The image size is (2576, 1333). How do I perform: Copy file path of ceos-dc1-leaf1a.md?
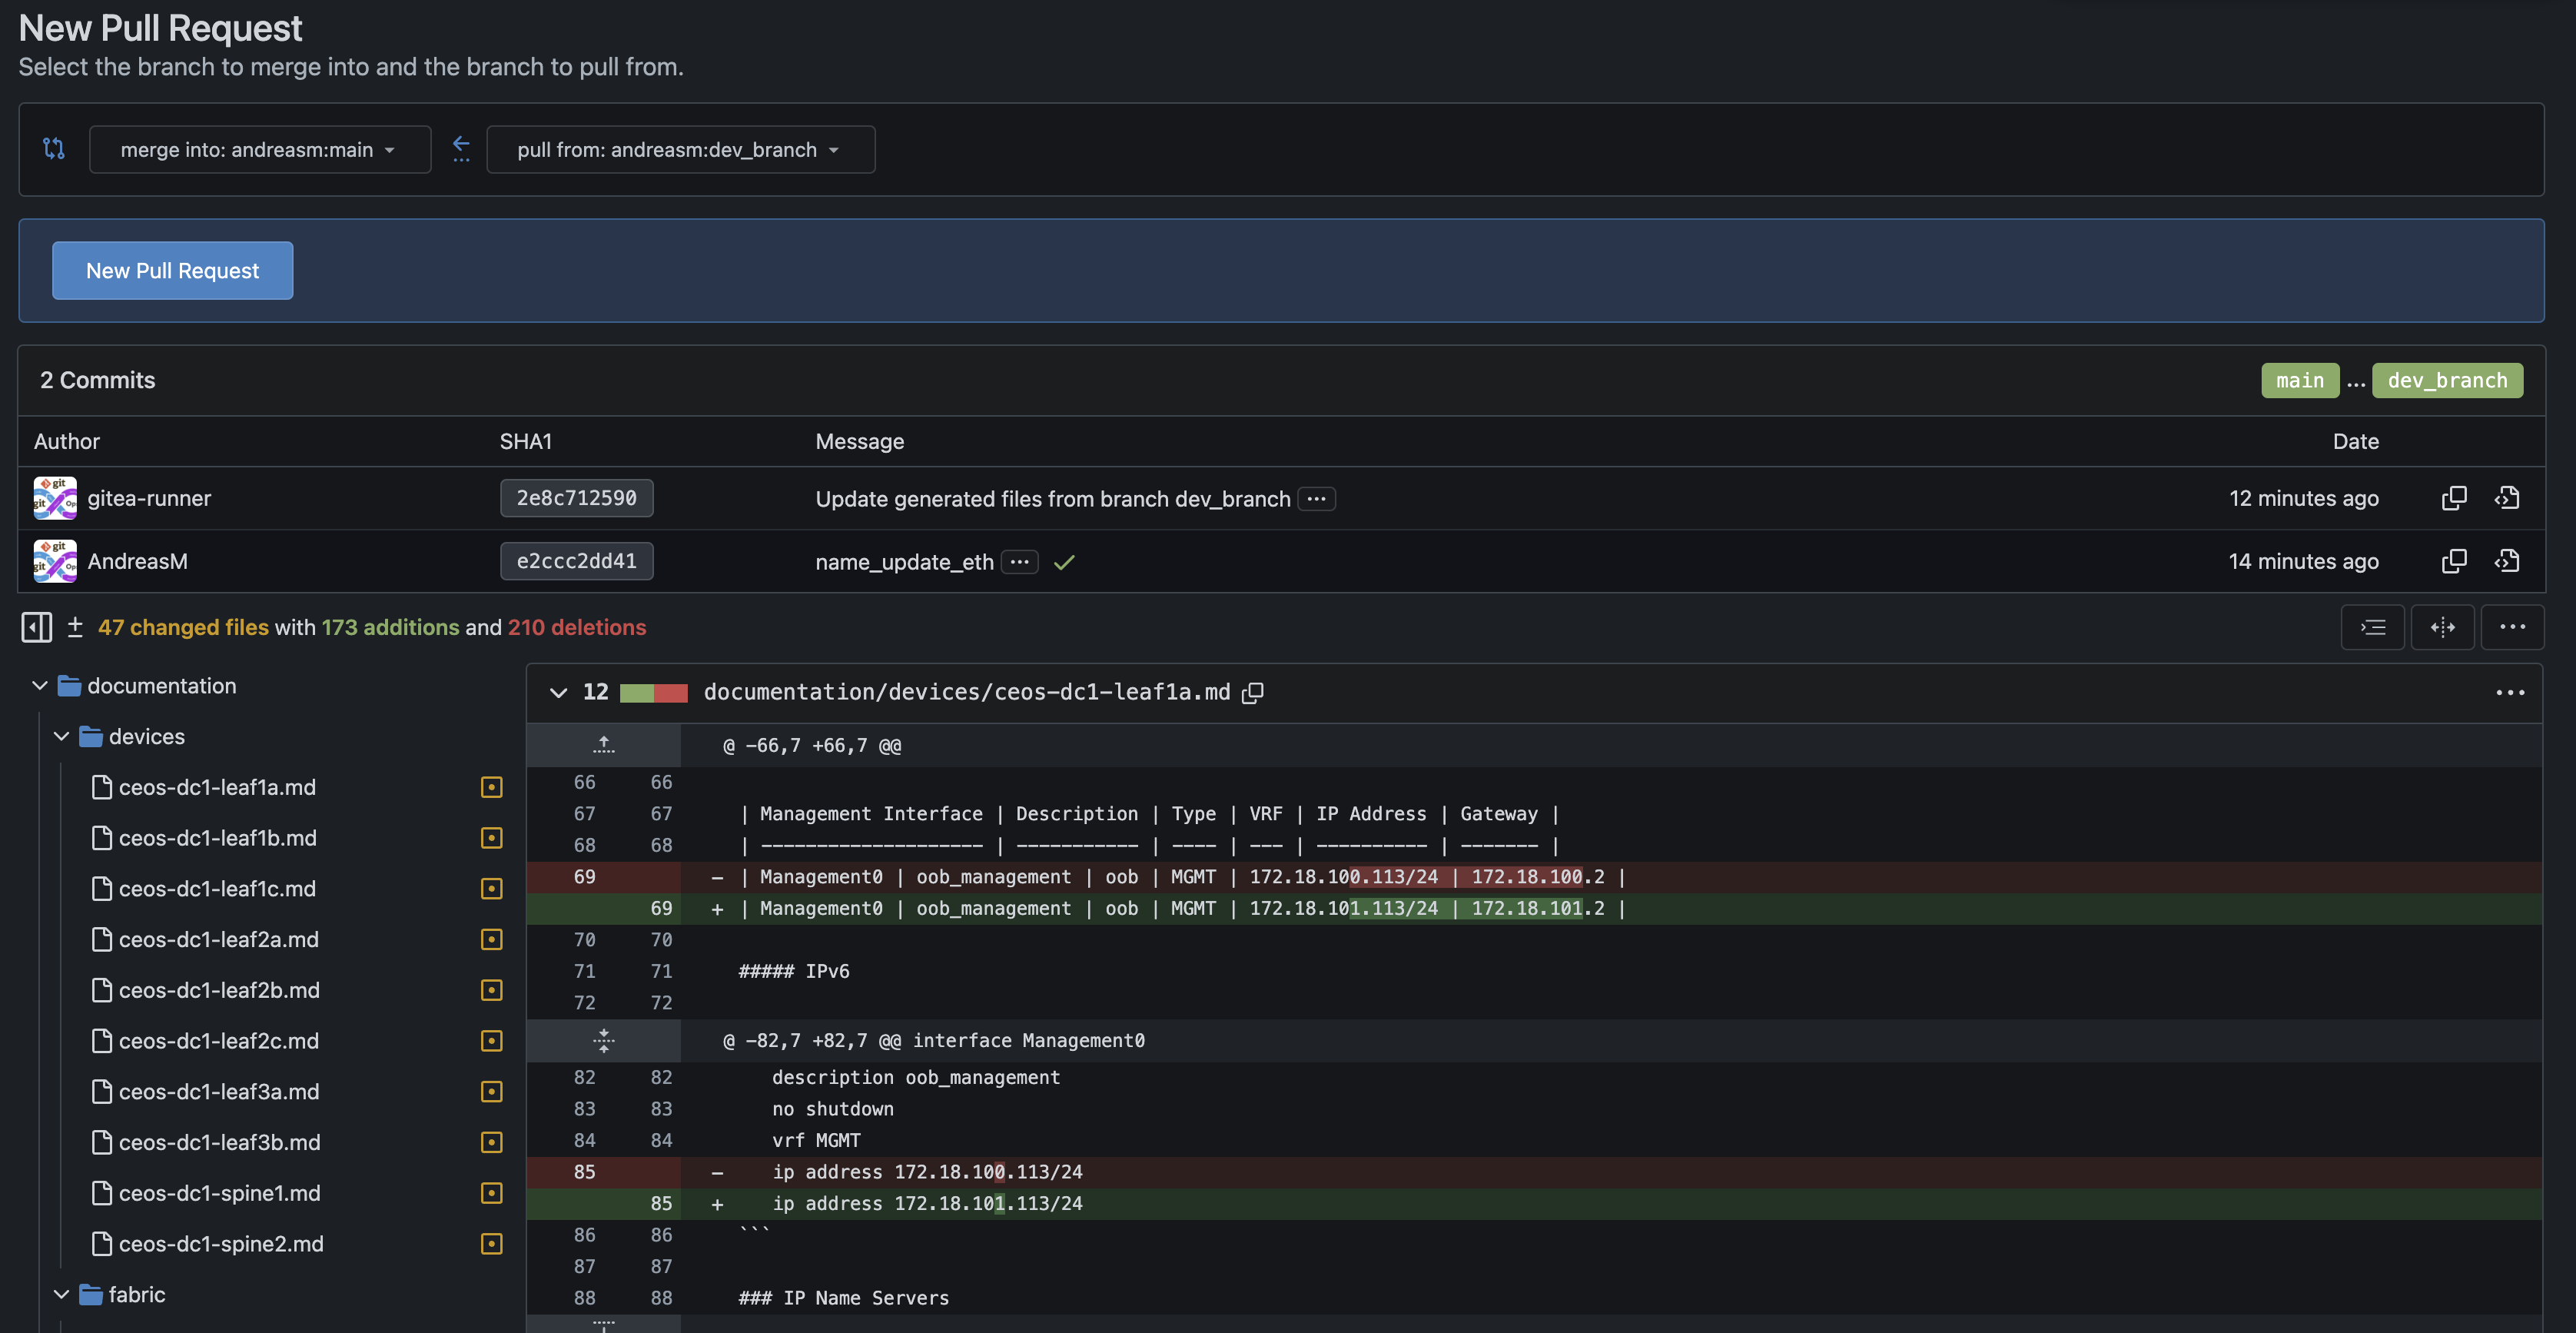[1253, 692]
